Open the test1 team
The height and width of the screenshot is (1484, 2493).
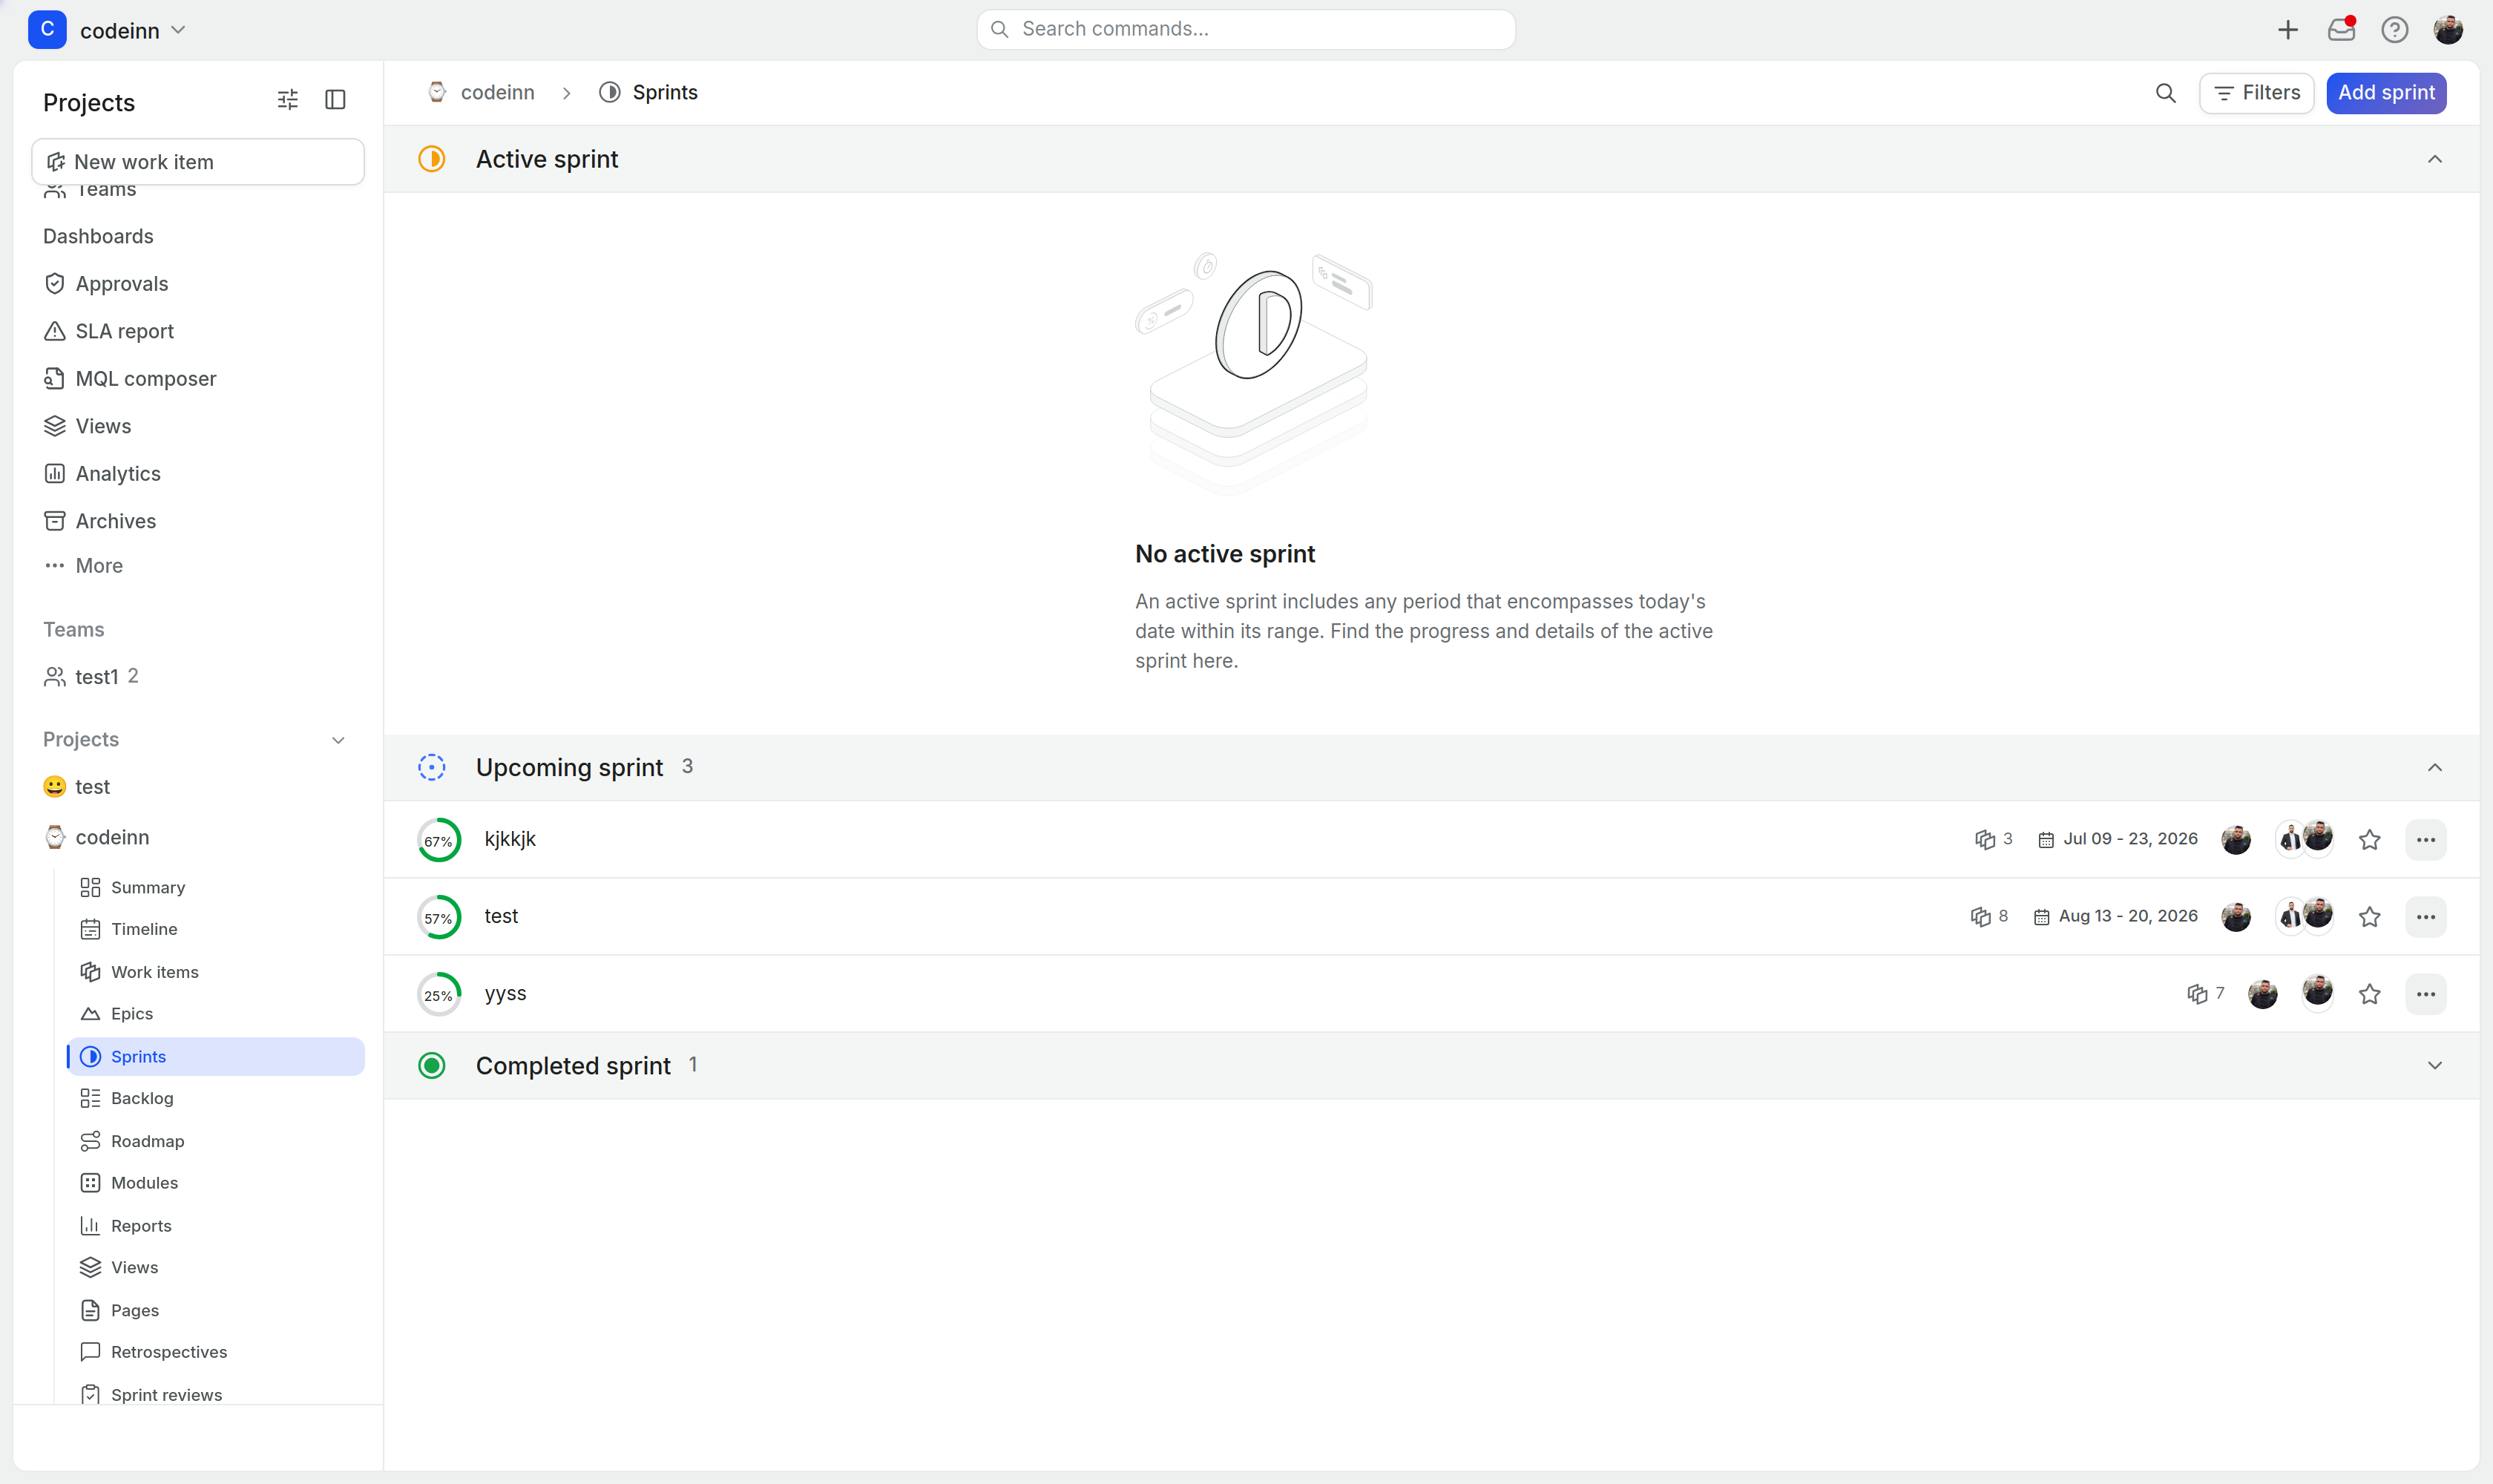(90, 677)
